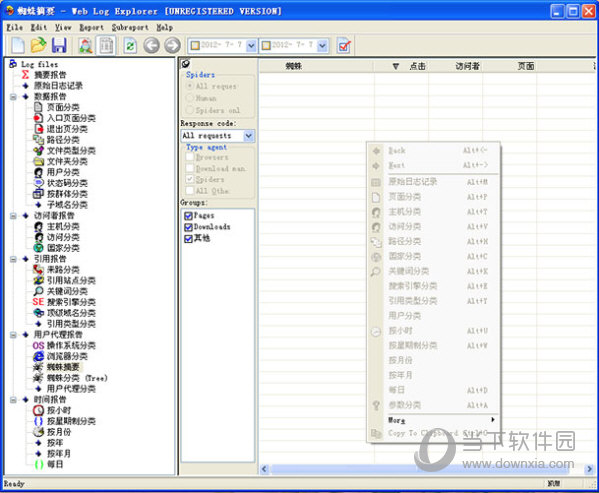This screenshot has width=599, height=493.
Task: Toggle the Spiders type agent checkbox
Action: pyautogui.click(x=190, y=179)
